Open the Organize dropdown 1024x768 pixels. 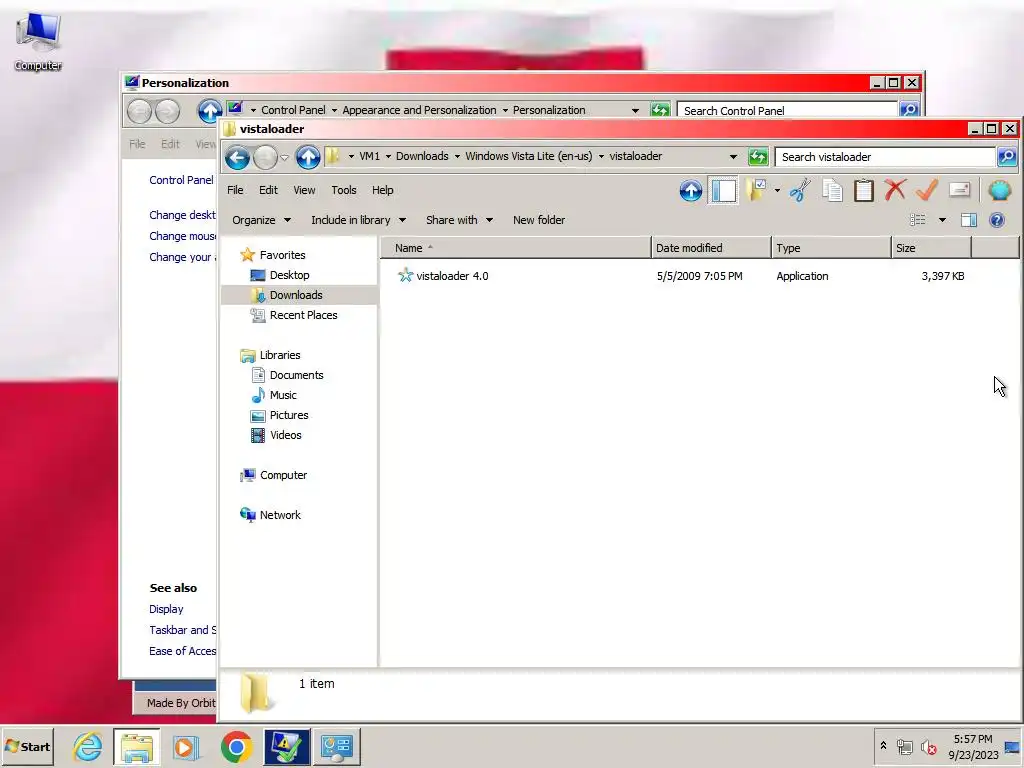coord(261,220)
